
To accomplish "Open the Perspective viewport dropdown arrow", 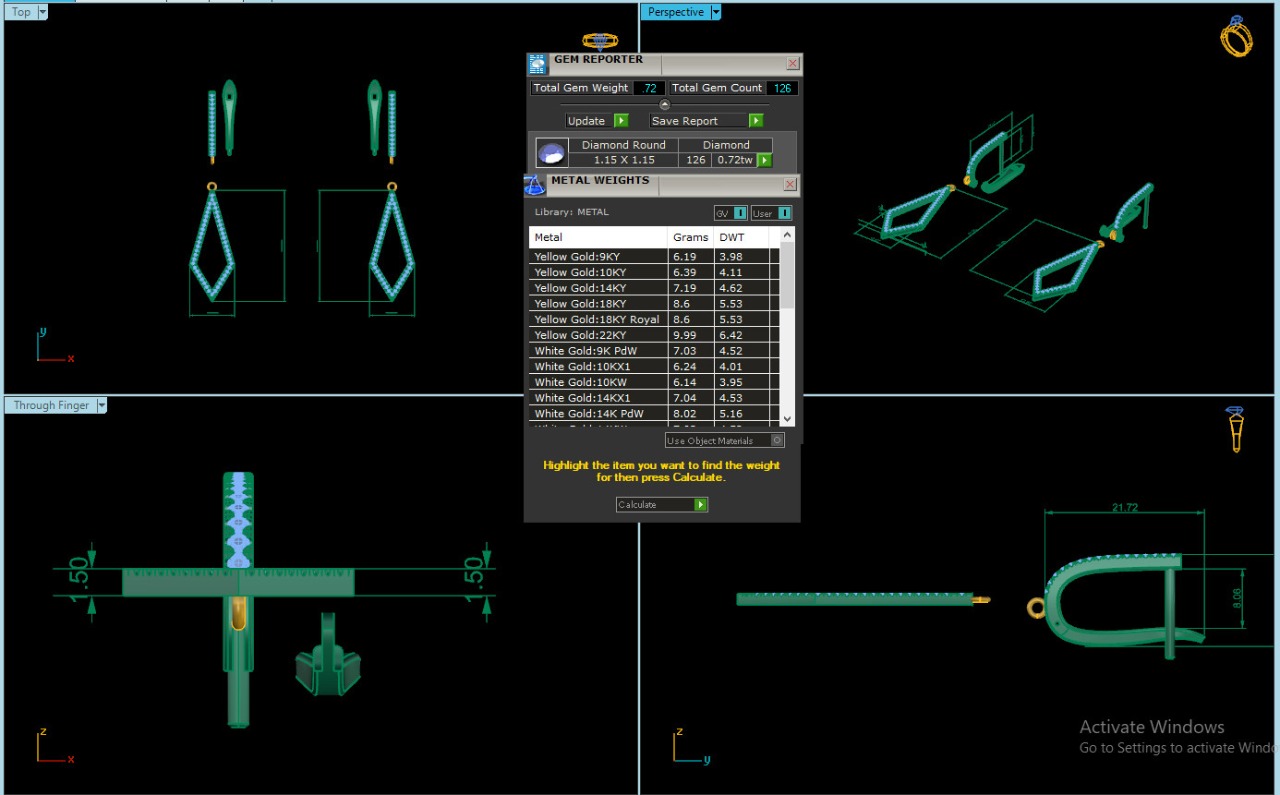I will (x=716, y=12).
